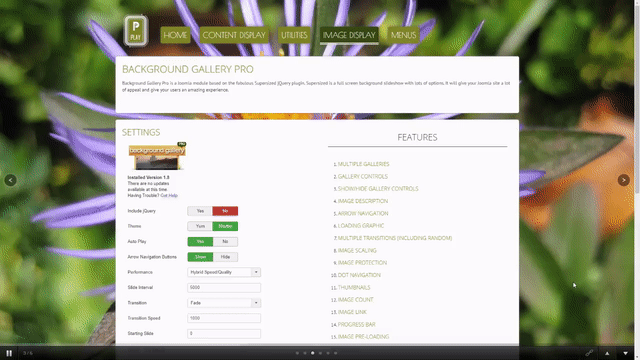640x360 pixels.
Task: Choose the green selected Theme option
Action: click(x=225, y=226)
